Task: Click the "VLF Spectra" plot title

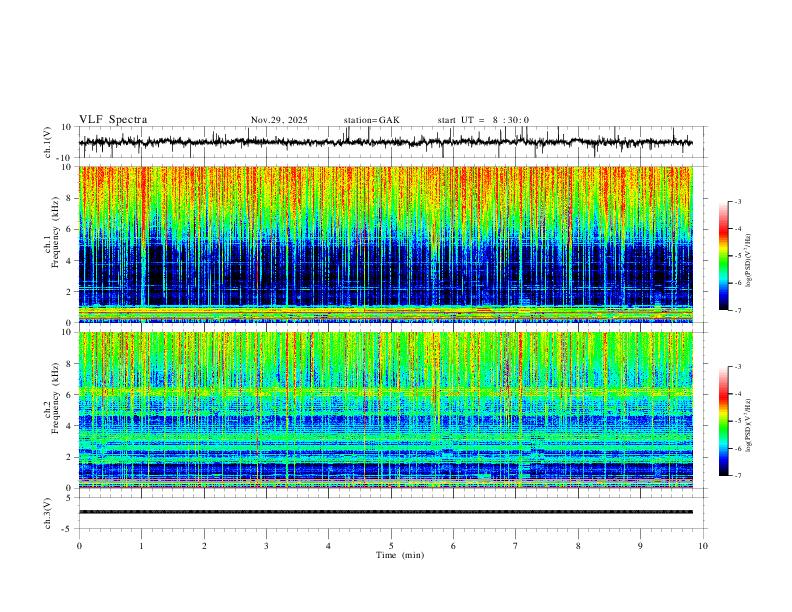Action: [x=113, y=120]
